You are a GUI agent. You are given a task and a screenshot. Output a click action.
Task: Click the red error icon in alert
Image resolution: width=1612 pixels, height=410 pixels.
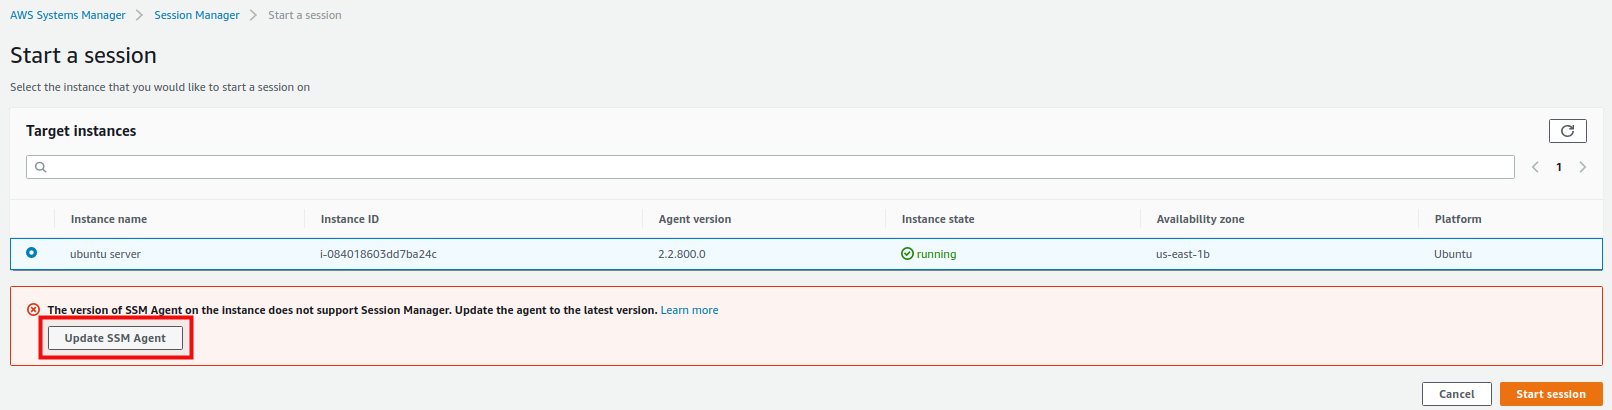point(33,310)
